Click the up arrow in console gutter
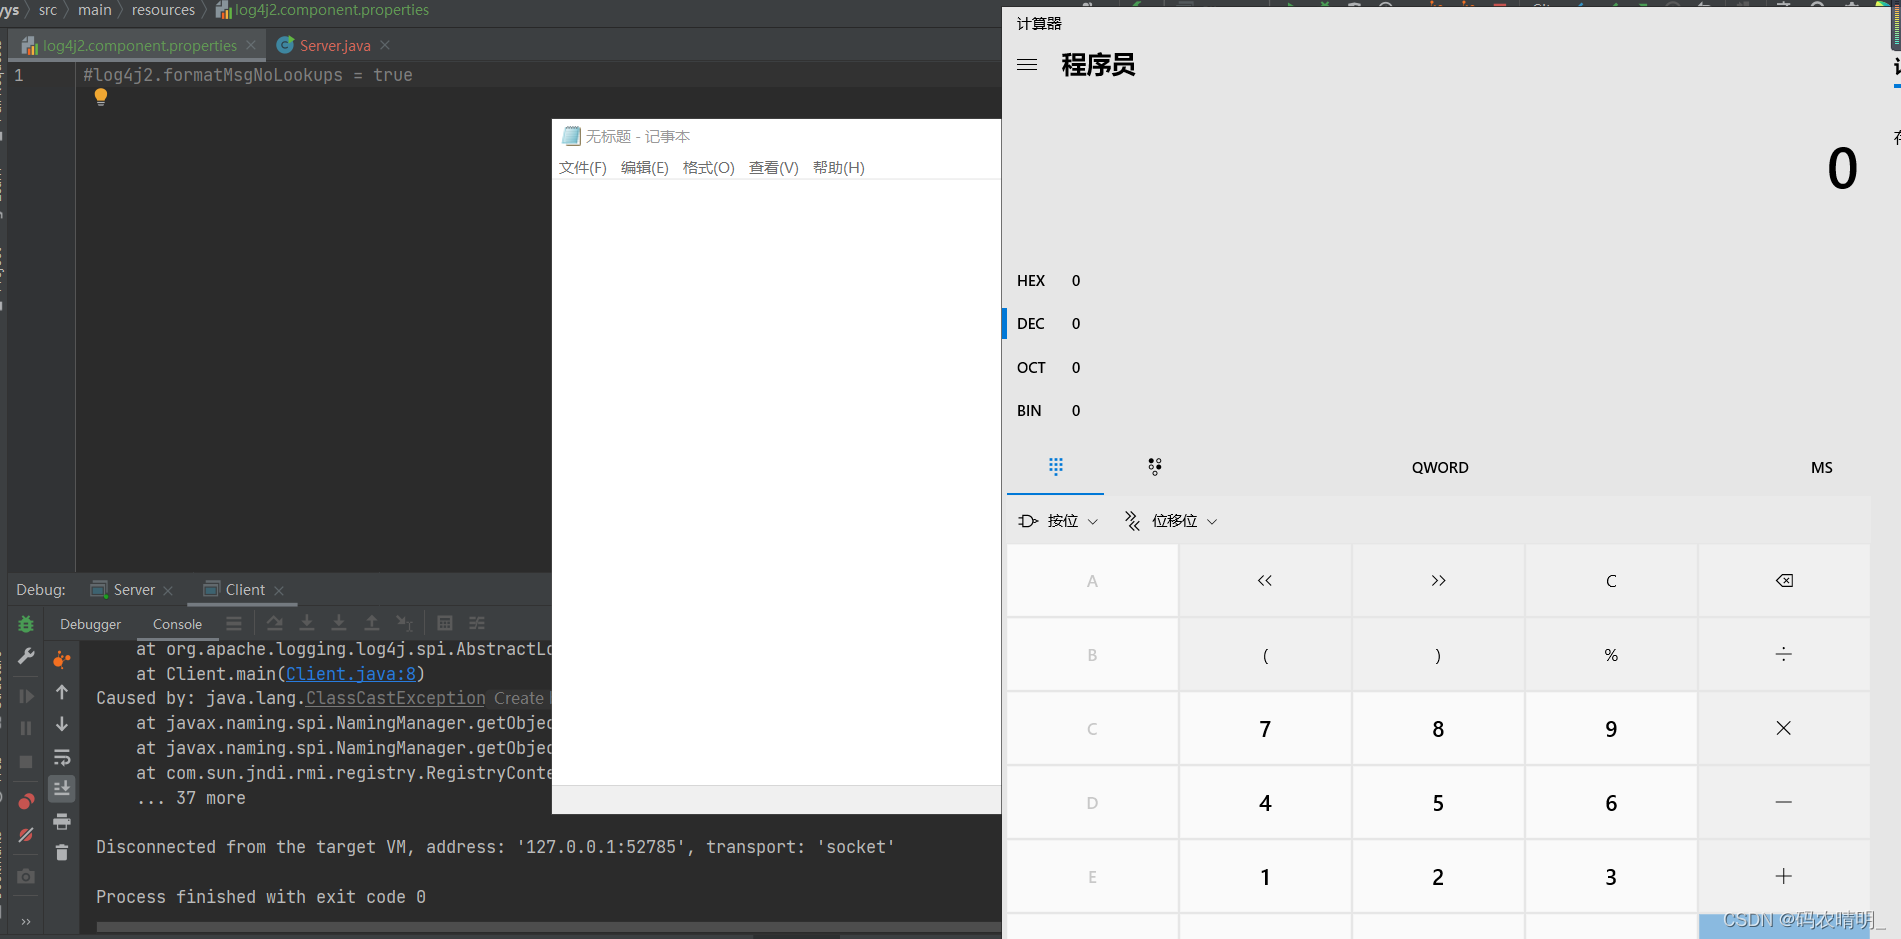Screen dimensions: 1901x939 [62, 692]
